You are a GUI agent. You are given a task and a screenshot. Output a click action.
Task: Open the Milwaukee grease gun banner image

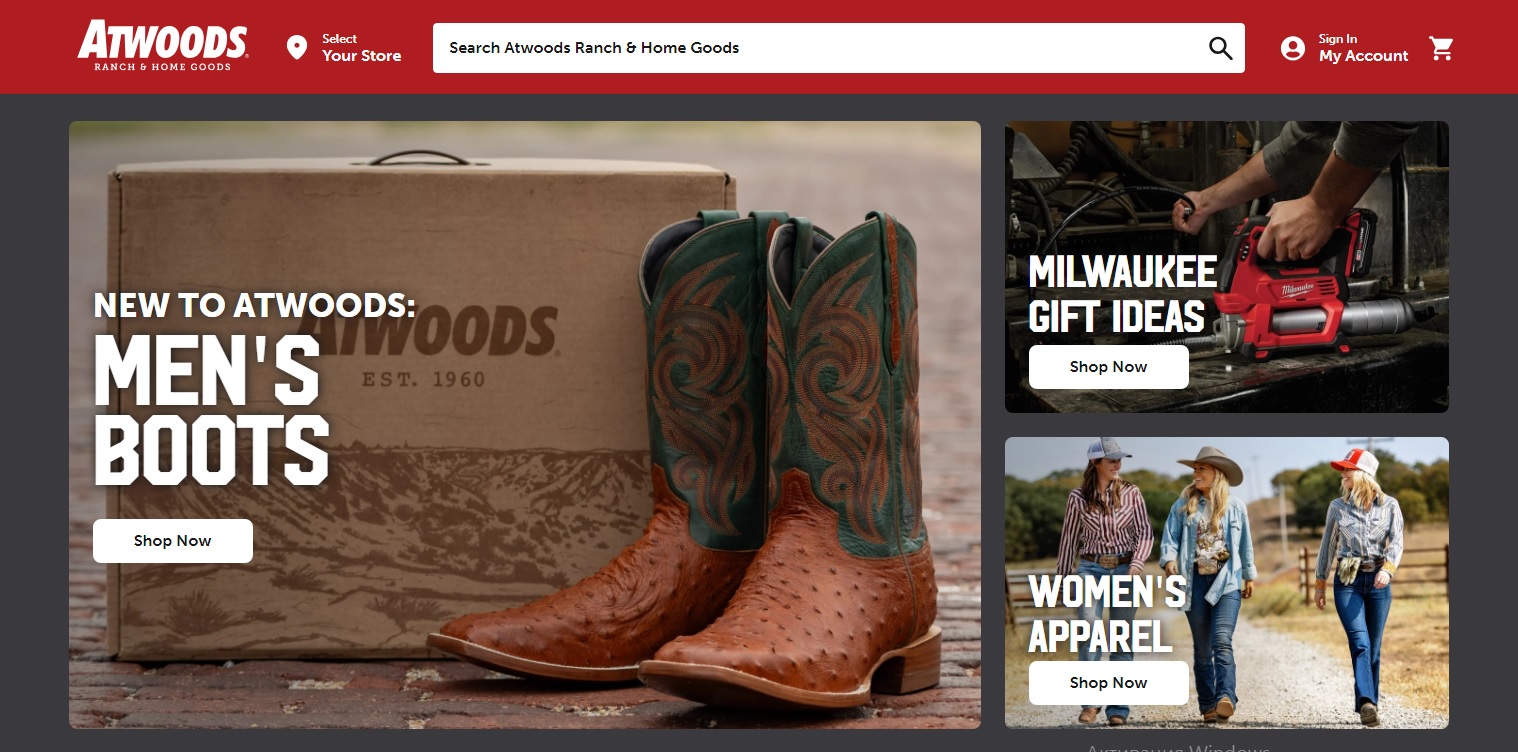[x=1227, y=267]
